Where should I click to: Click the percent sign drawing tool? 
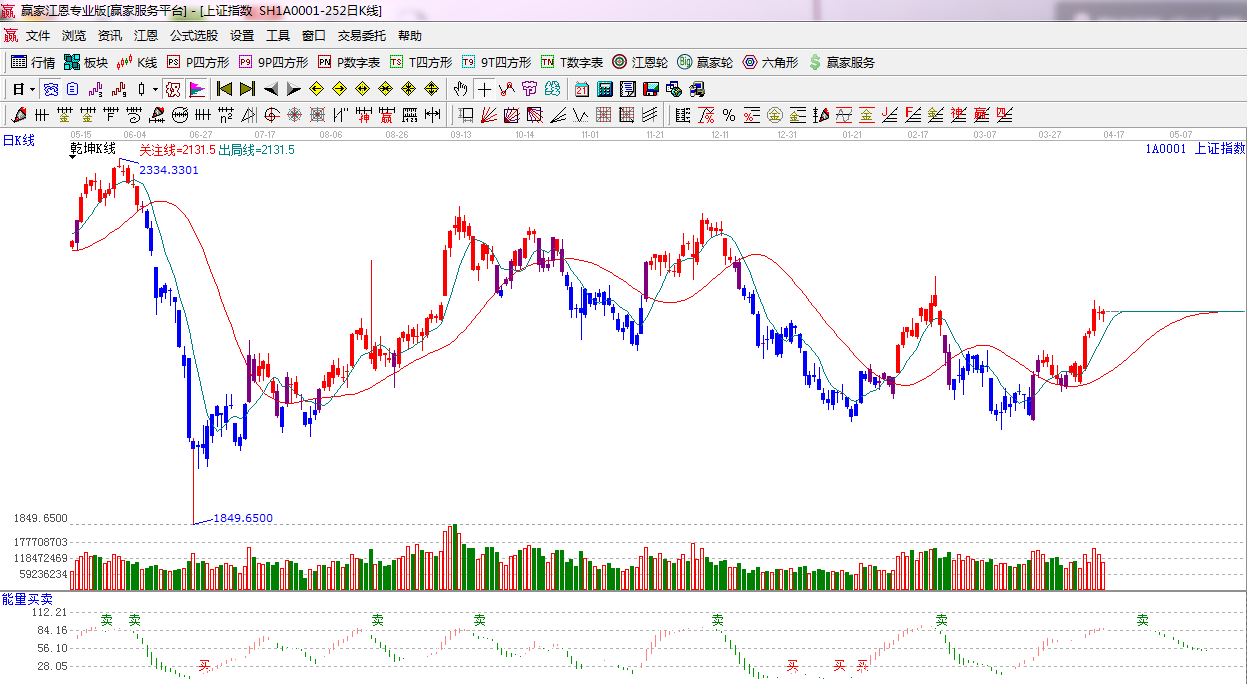pos(729,115)
